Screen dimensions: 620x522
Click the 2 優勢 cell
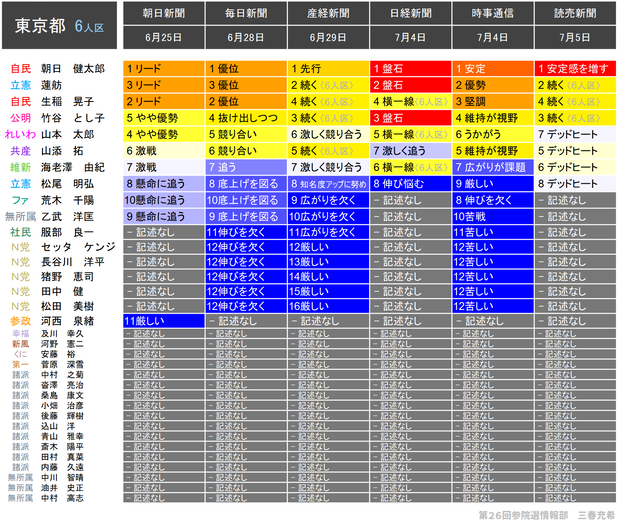(x=493, y=85)
